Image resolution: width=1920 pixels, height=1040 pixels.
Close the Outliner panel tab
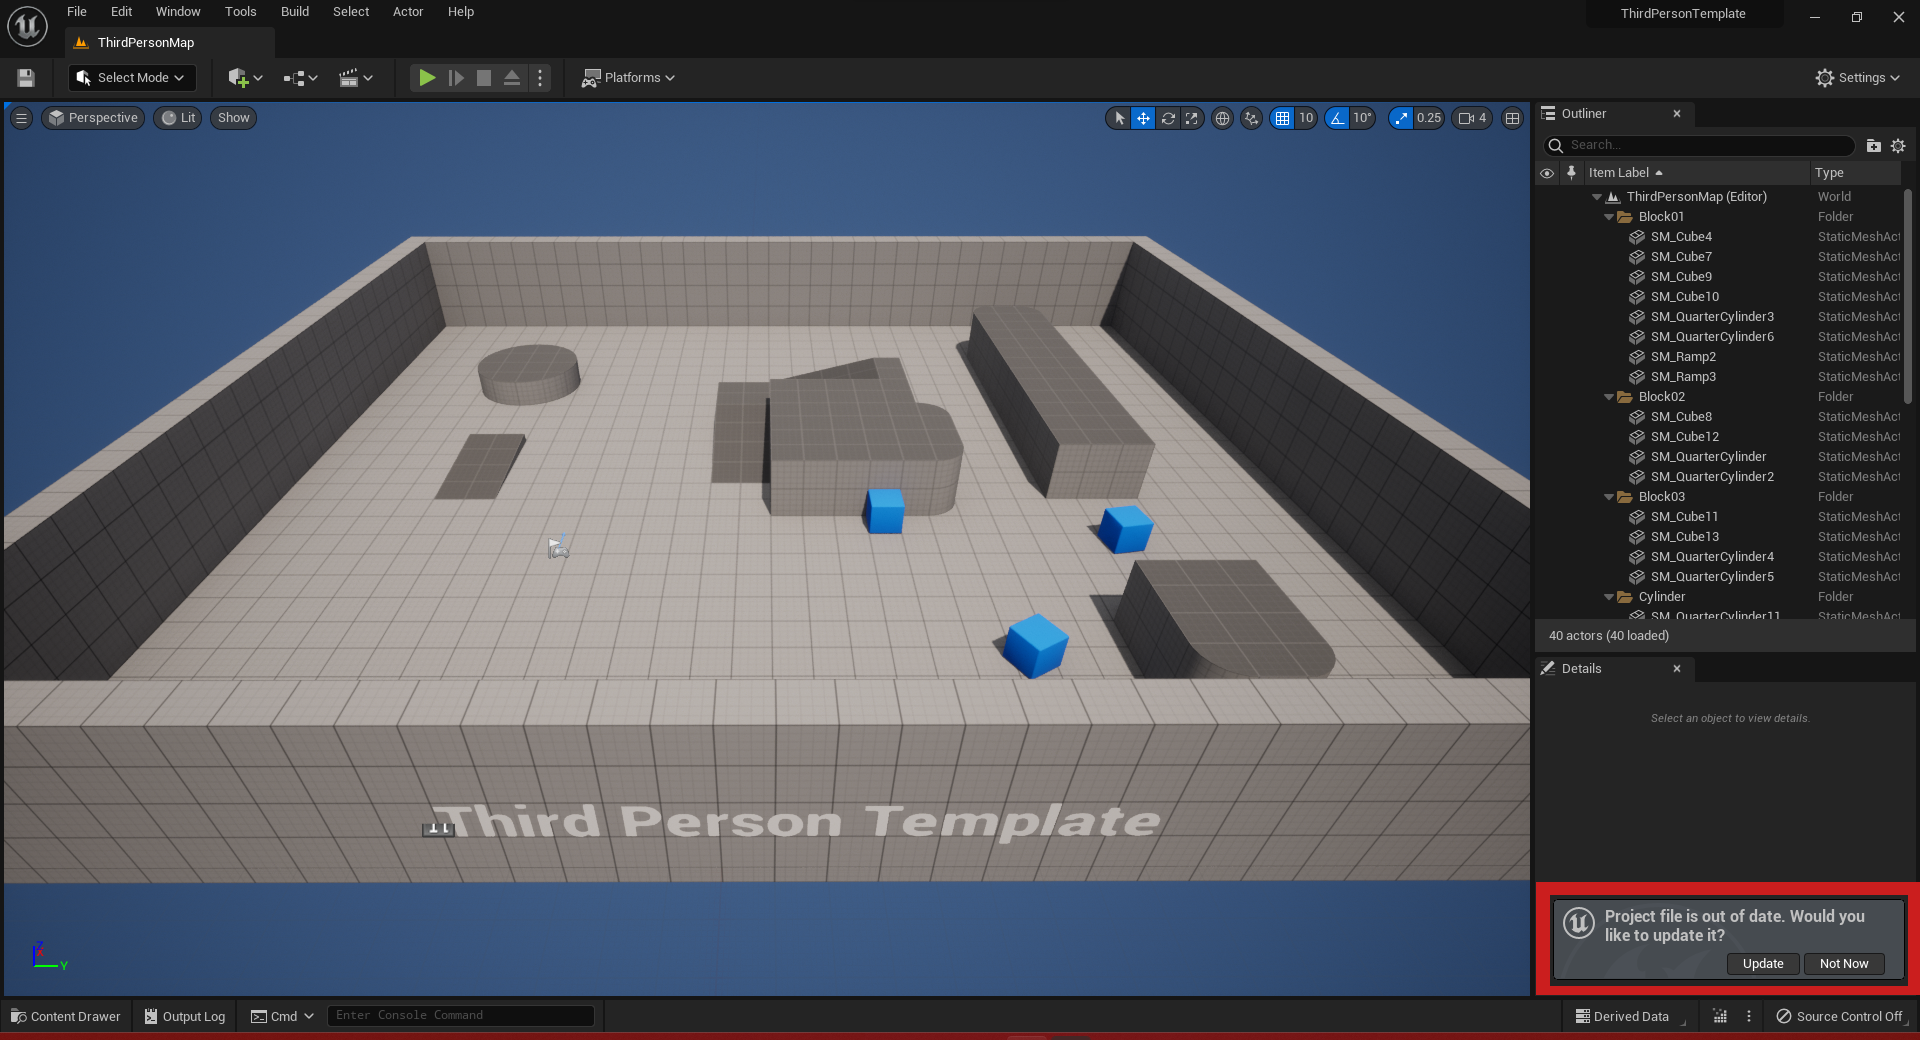(1677, 114)
